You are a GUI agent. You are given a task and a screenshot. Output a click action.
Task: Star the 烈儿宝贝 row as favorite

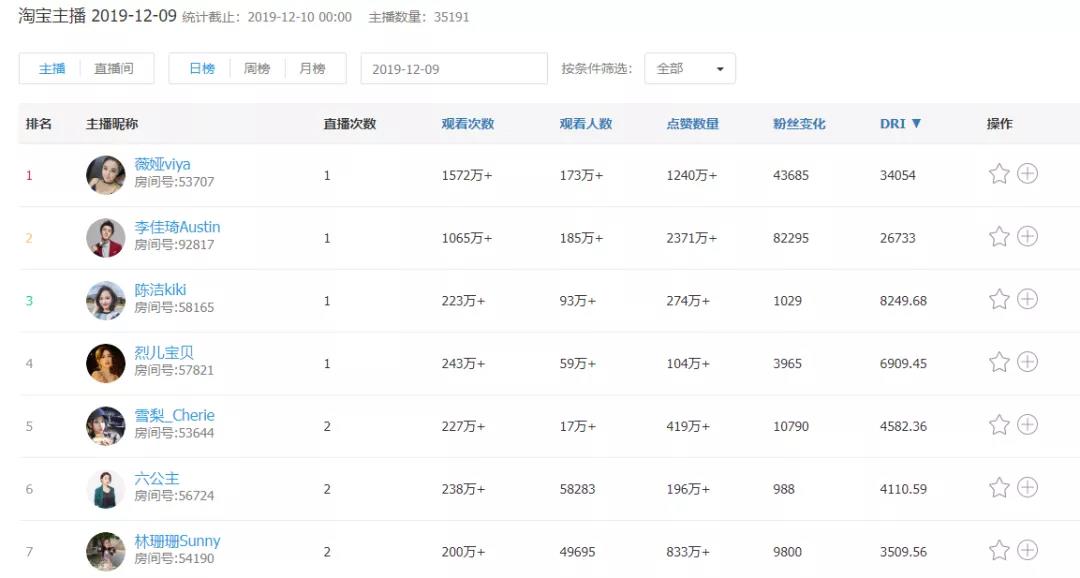click(999, 362)
